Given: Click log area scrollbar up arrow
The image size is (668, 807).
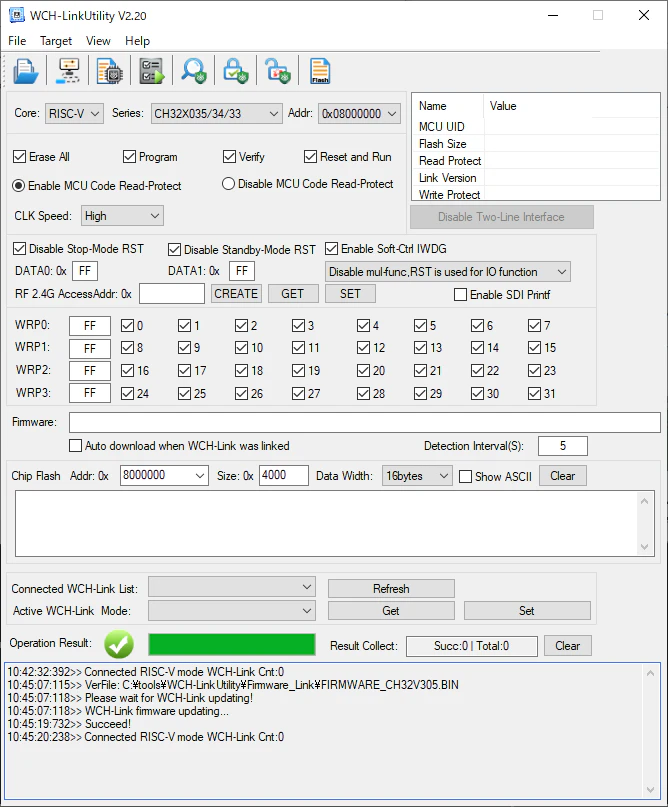Looking at the screenshot, I should coord(651,673).
